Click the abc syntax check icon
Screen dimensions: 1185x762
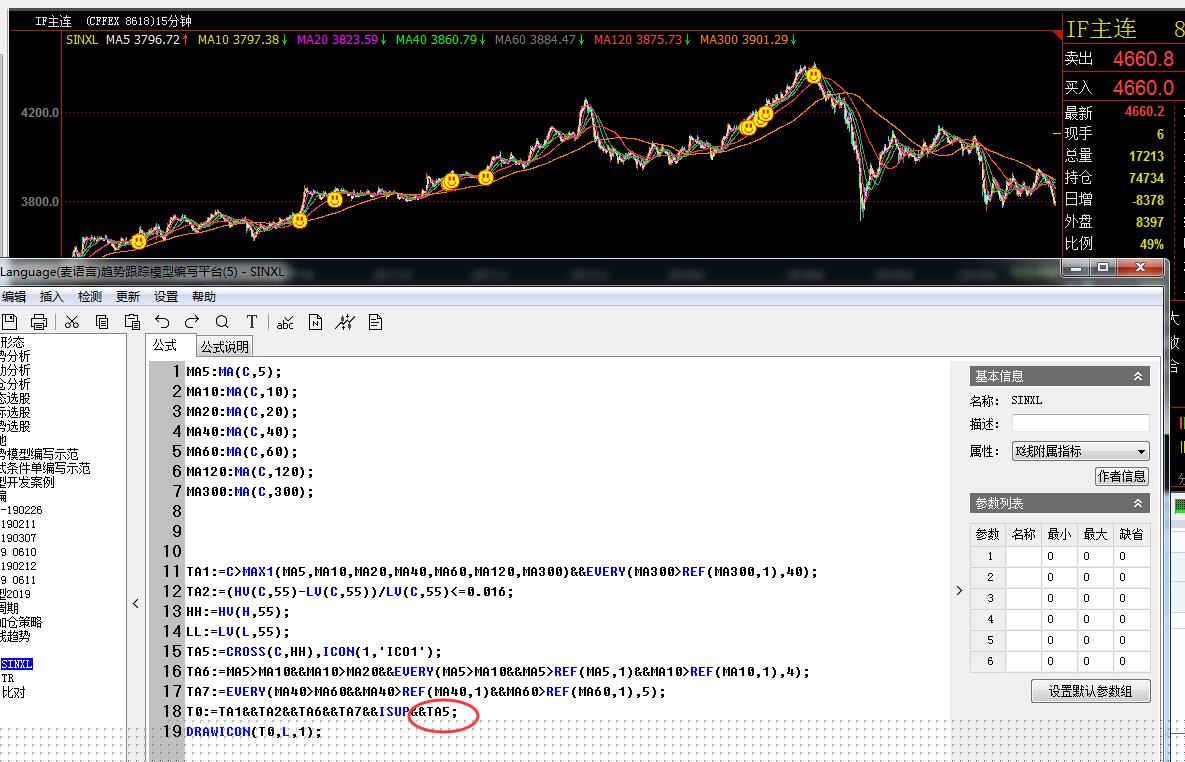point(285,322)
